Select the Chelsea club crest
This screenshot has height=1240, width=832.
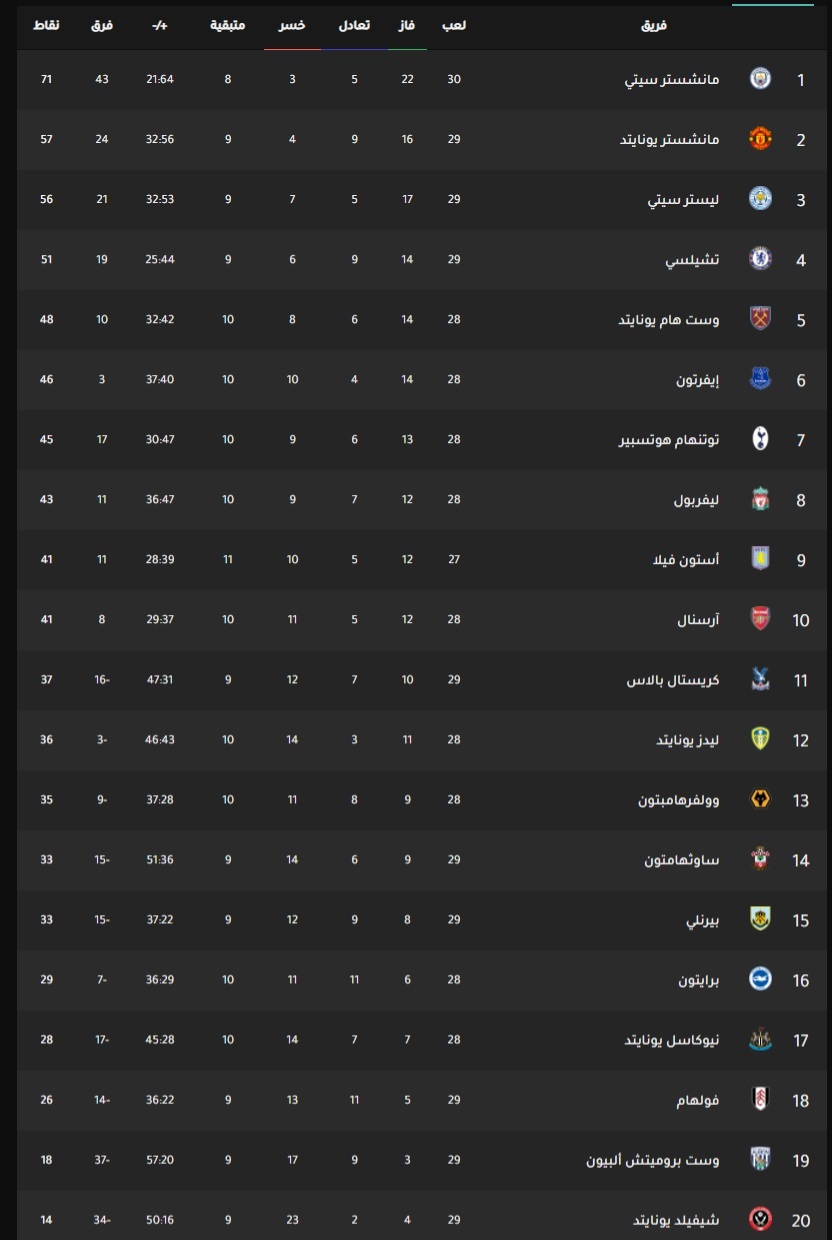760,259
